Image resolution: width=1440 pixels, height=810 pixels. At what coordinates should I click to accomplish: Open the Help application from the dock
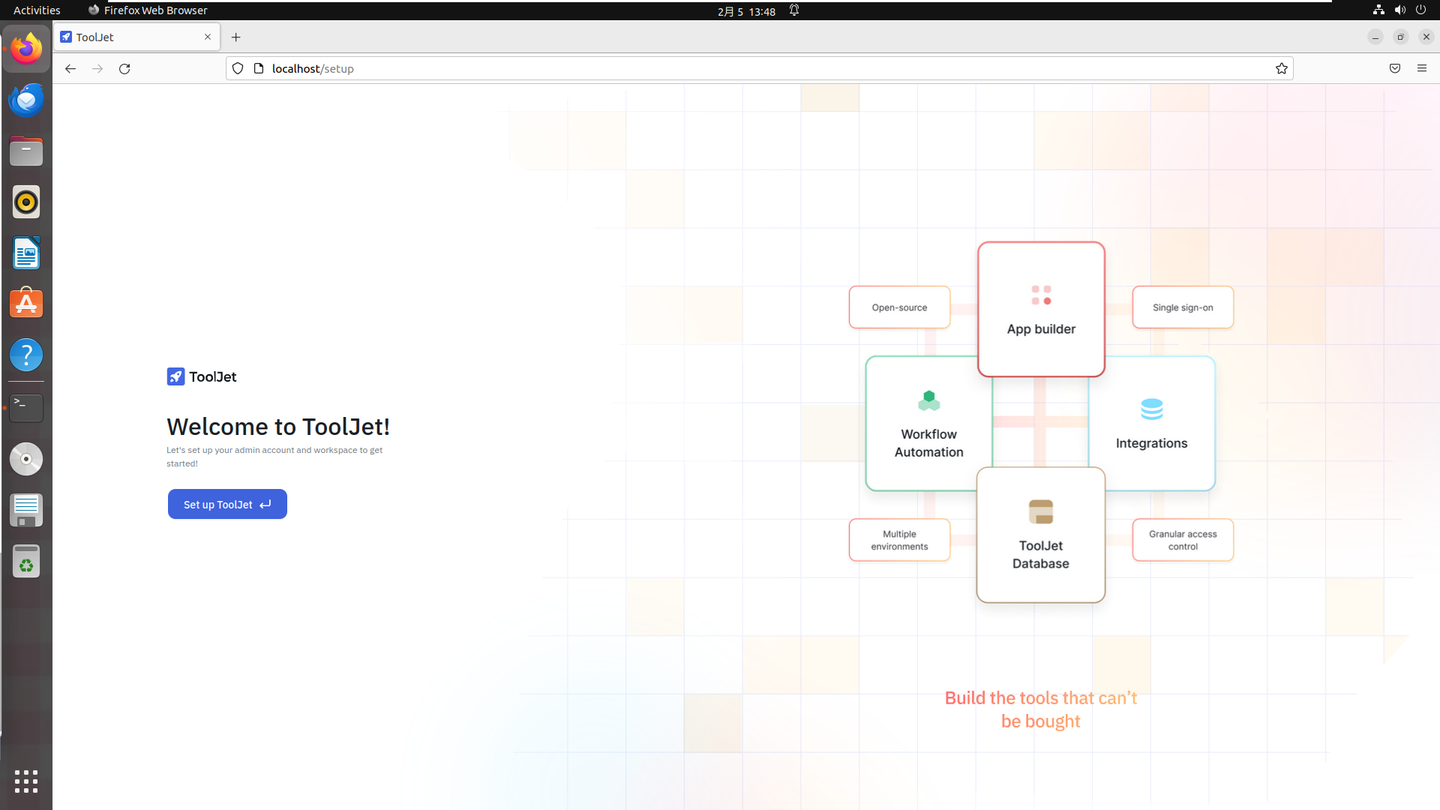(26, 355)
